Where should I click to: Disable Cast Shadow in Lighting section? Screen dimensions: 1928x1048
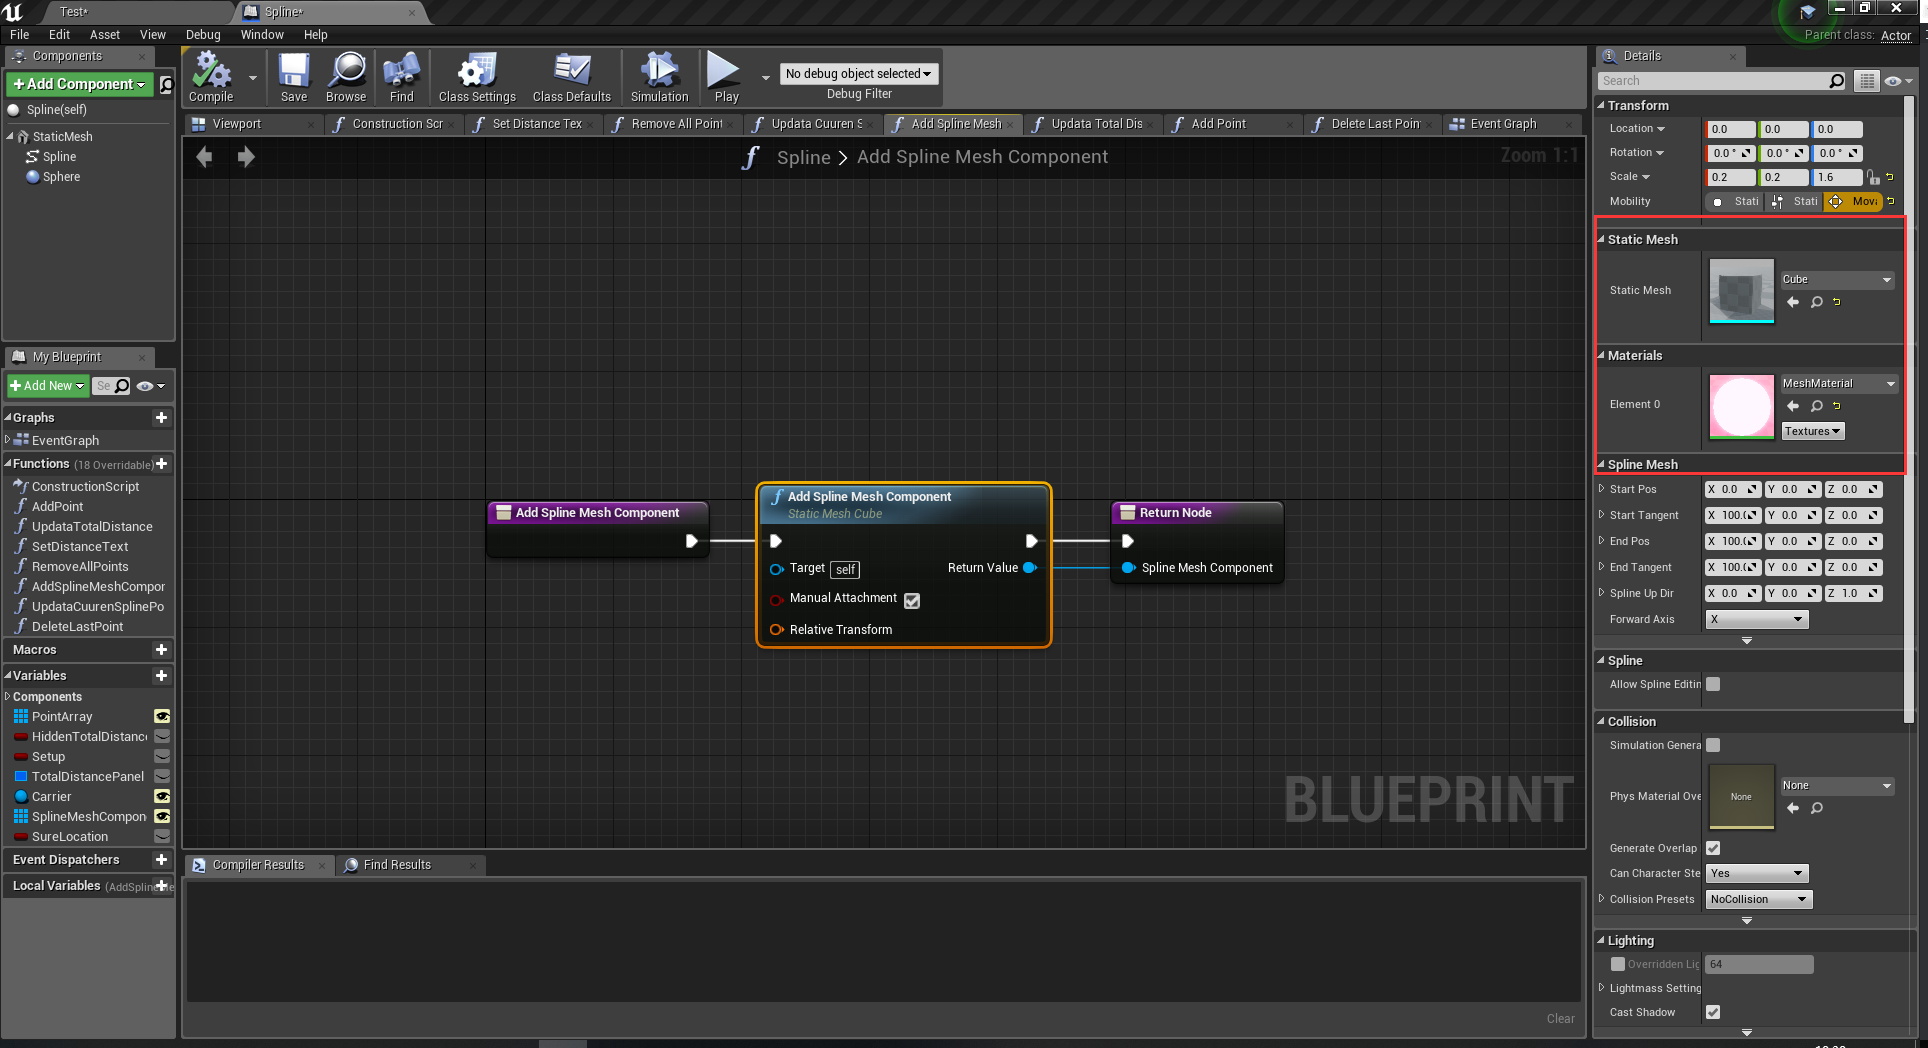pos(1713,1012)
